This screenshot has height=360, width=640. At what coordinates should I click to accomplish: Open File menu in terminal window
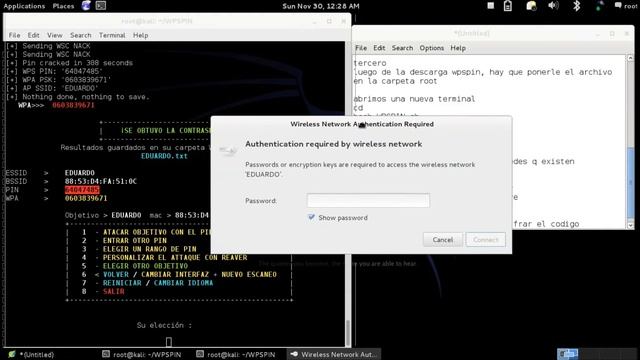tap(14, 35)
